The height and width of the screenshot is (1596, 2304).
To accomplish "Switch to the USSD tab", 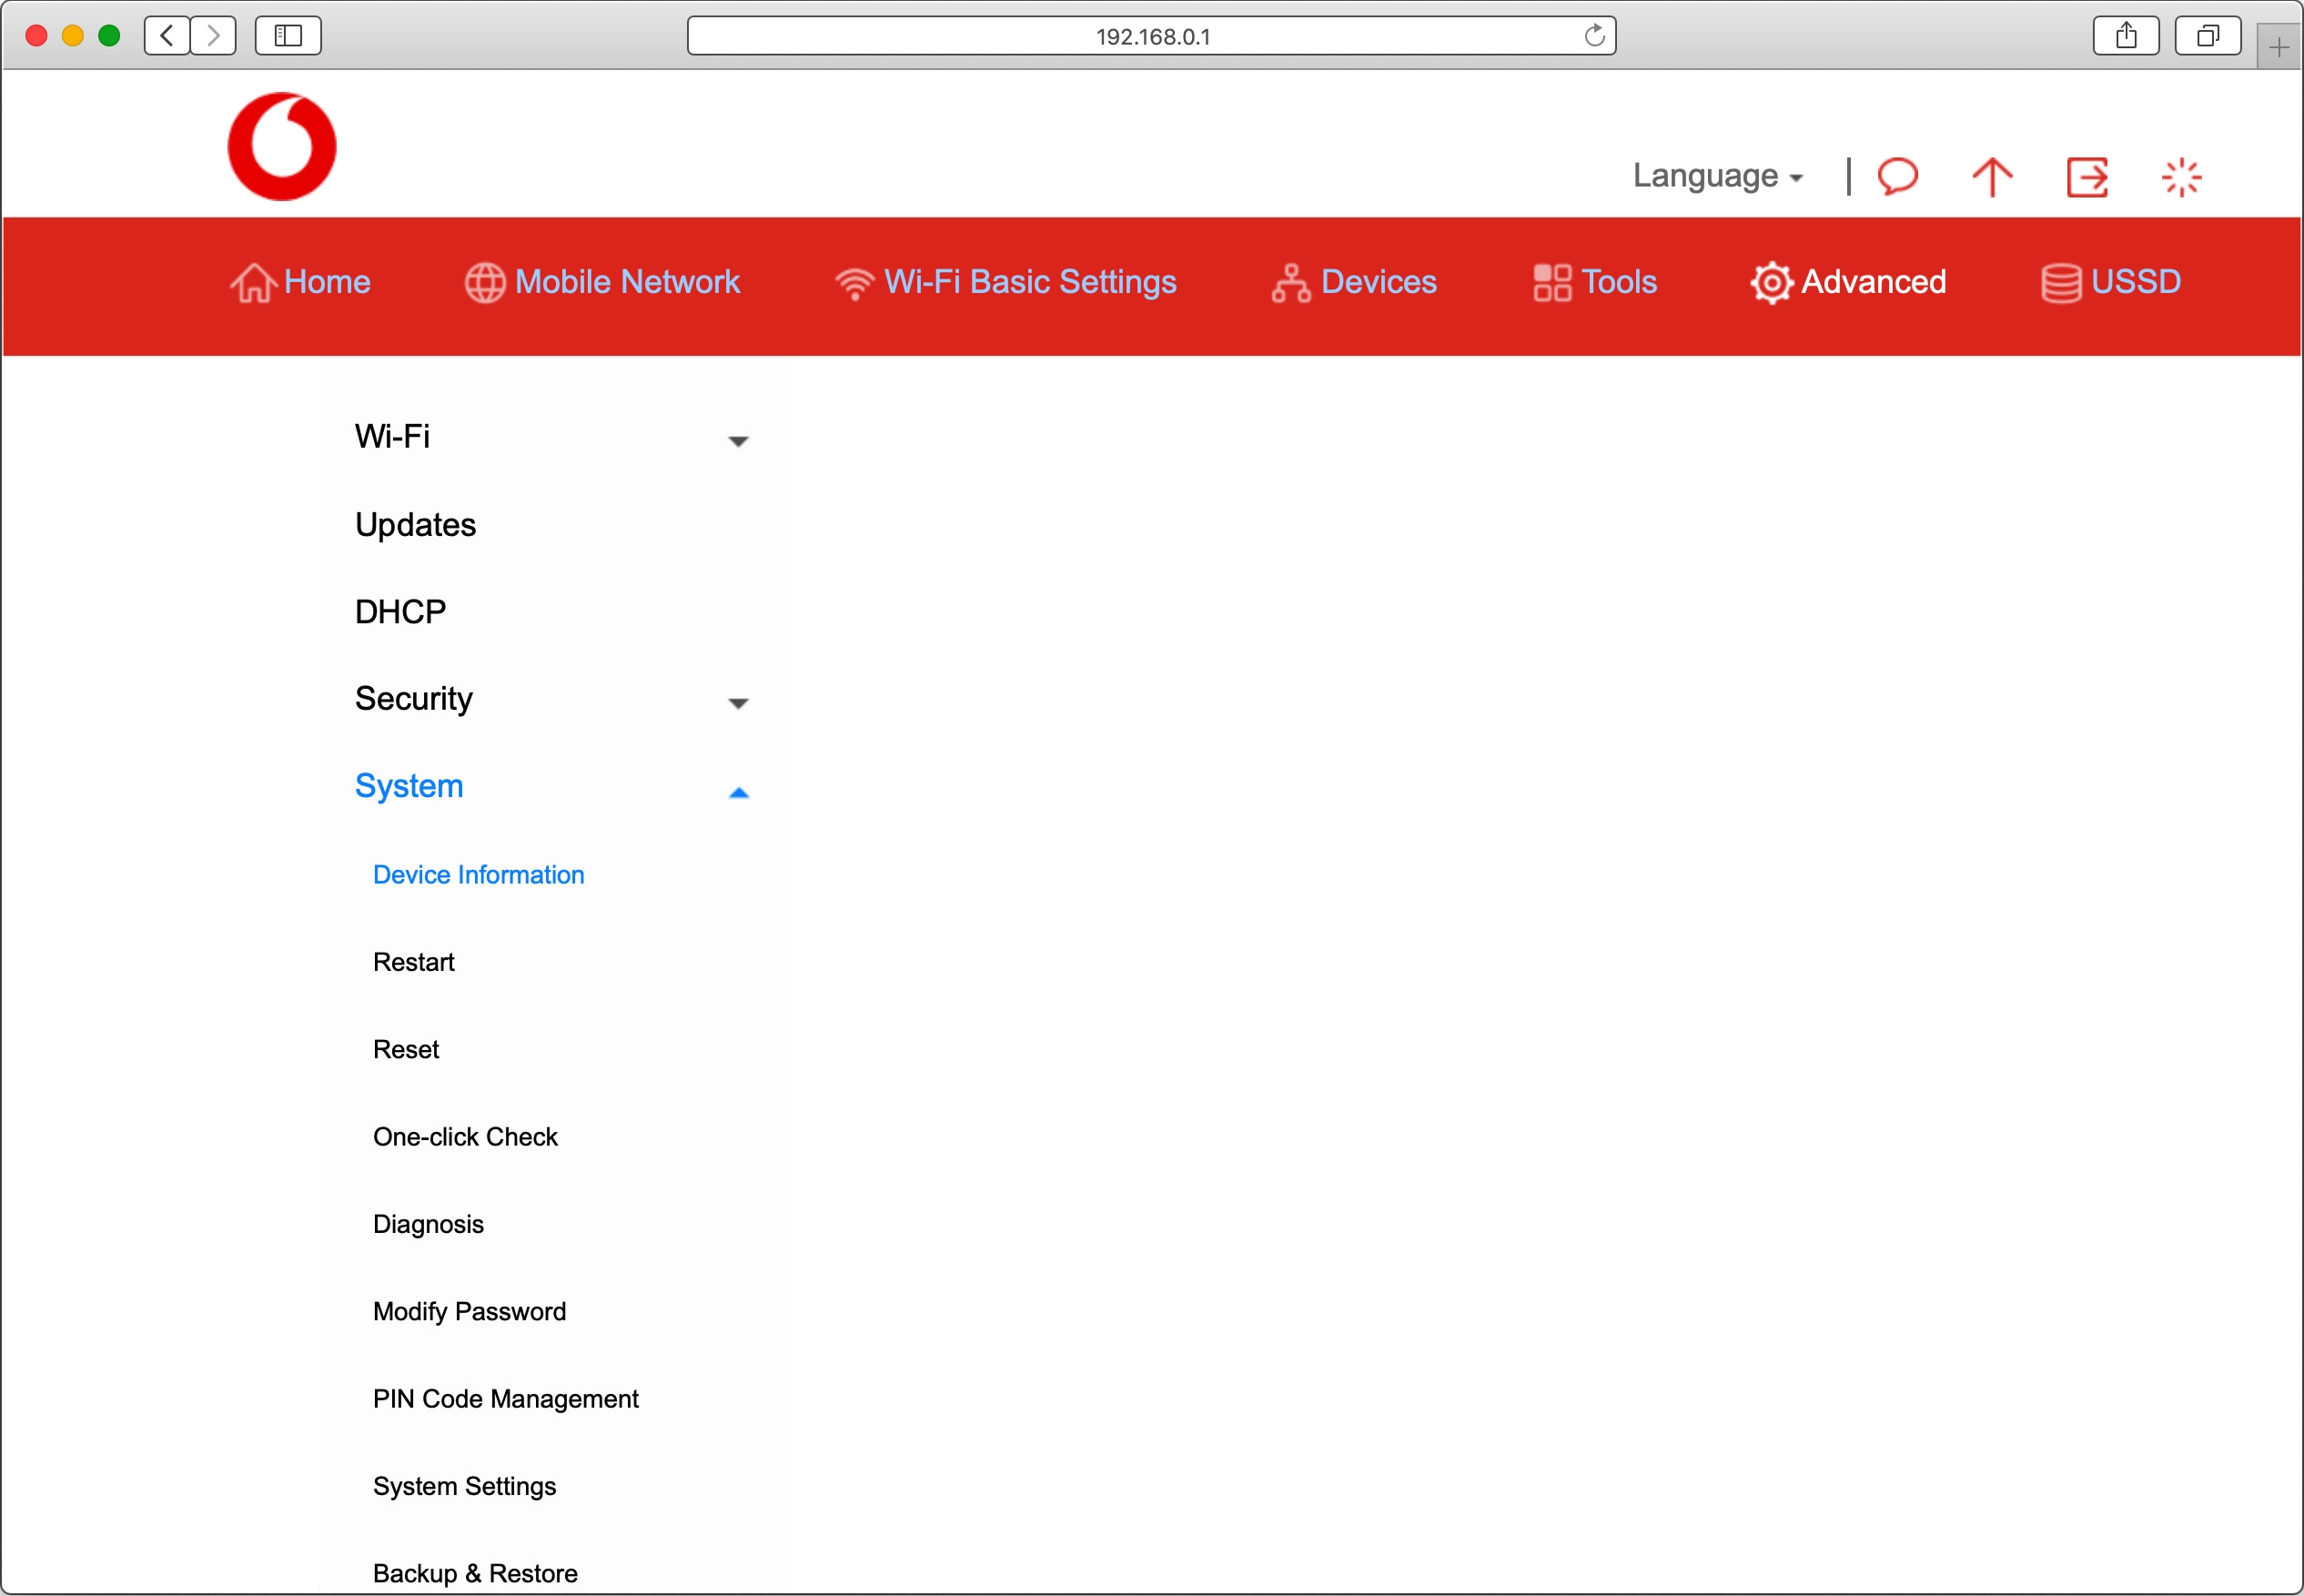I will pos(2110,282).
